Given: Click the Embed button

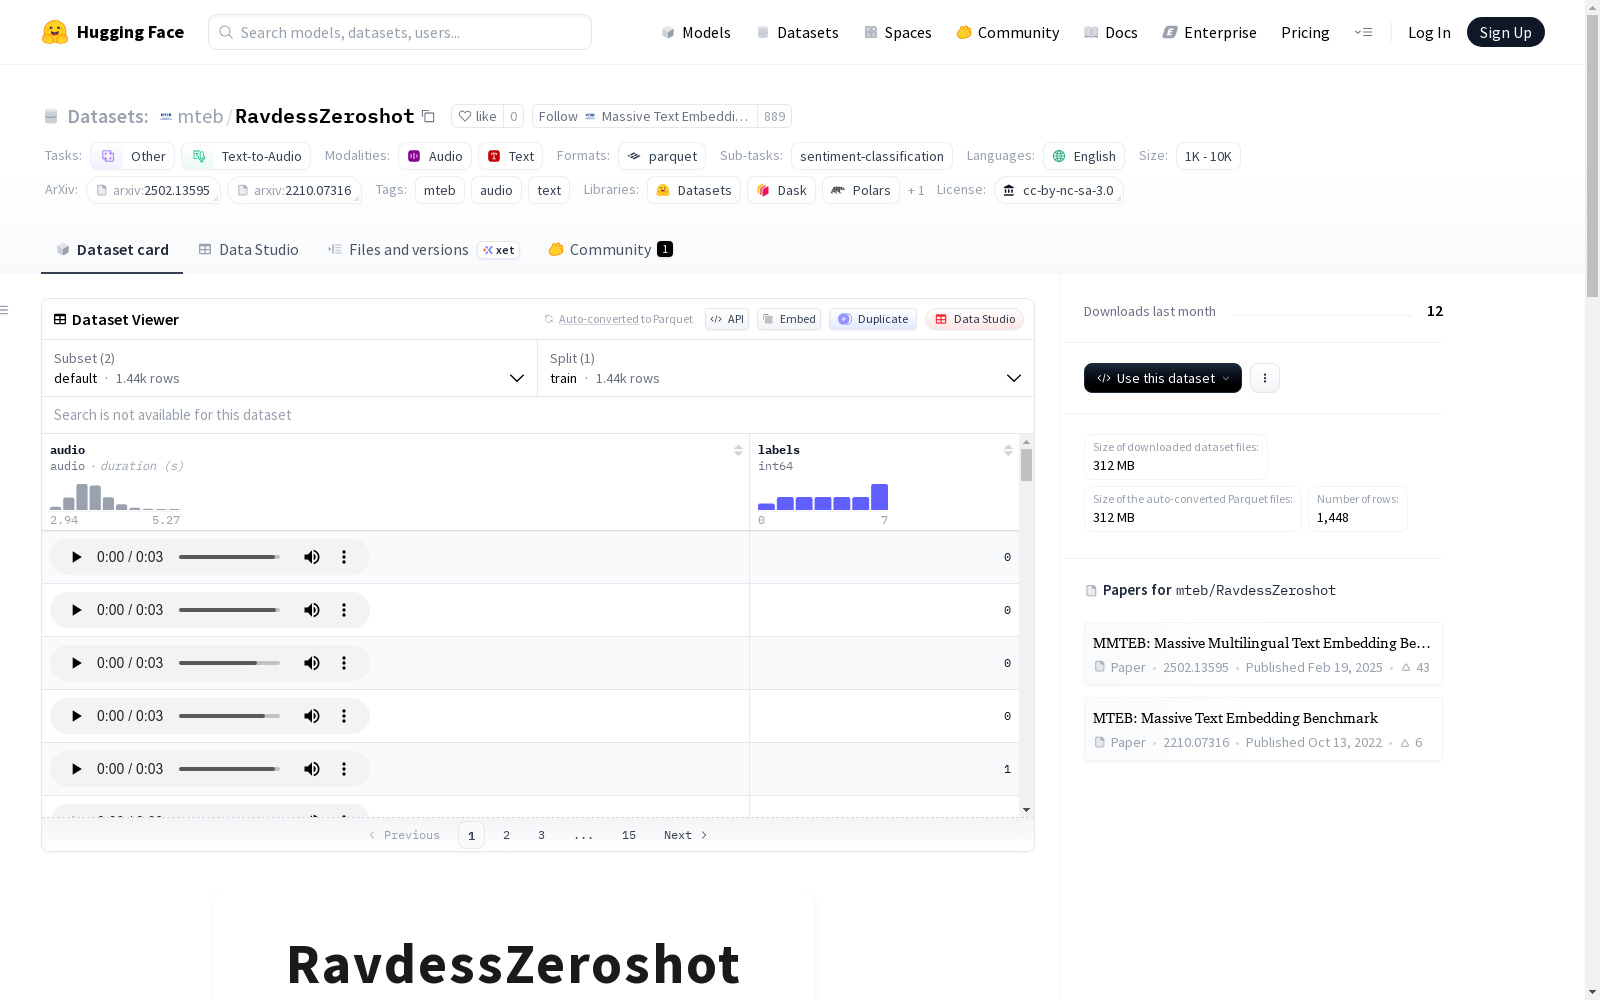Looking at the screenshot, I should click(x=789, y=319).
